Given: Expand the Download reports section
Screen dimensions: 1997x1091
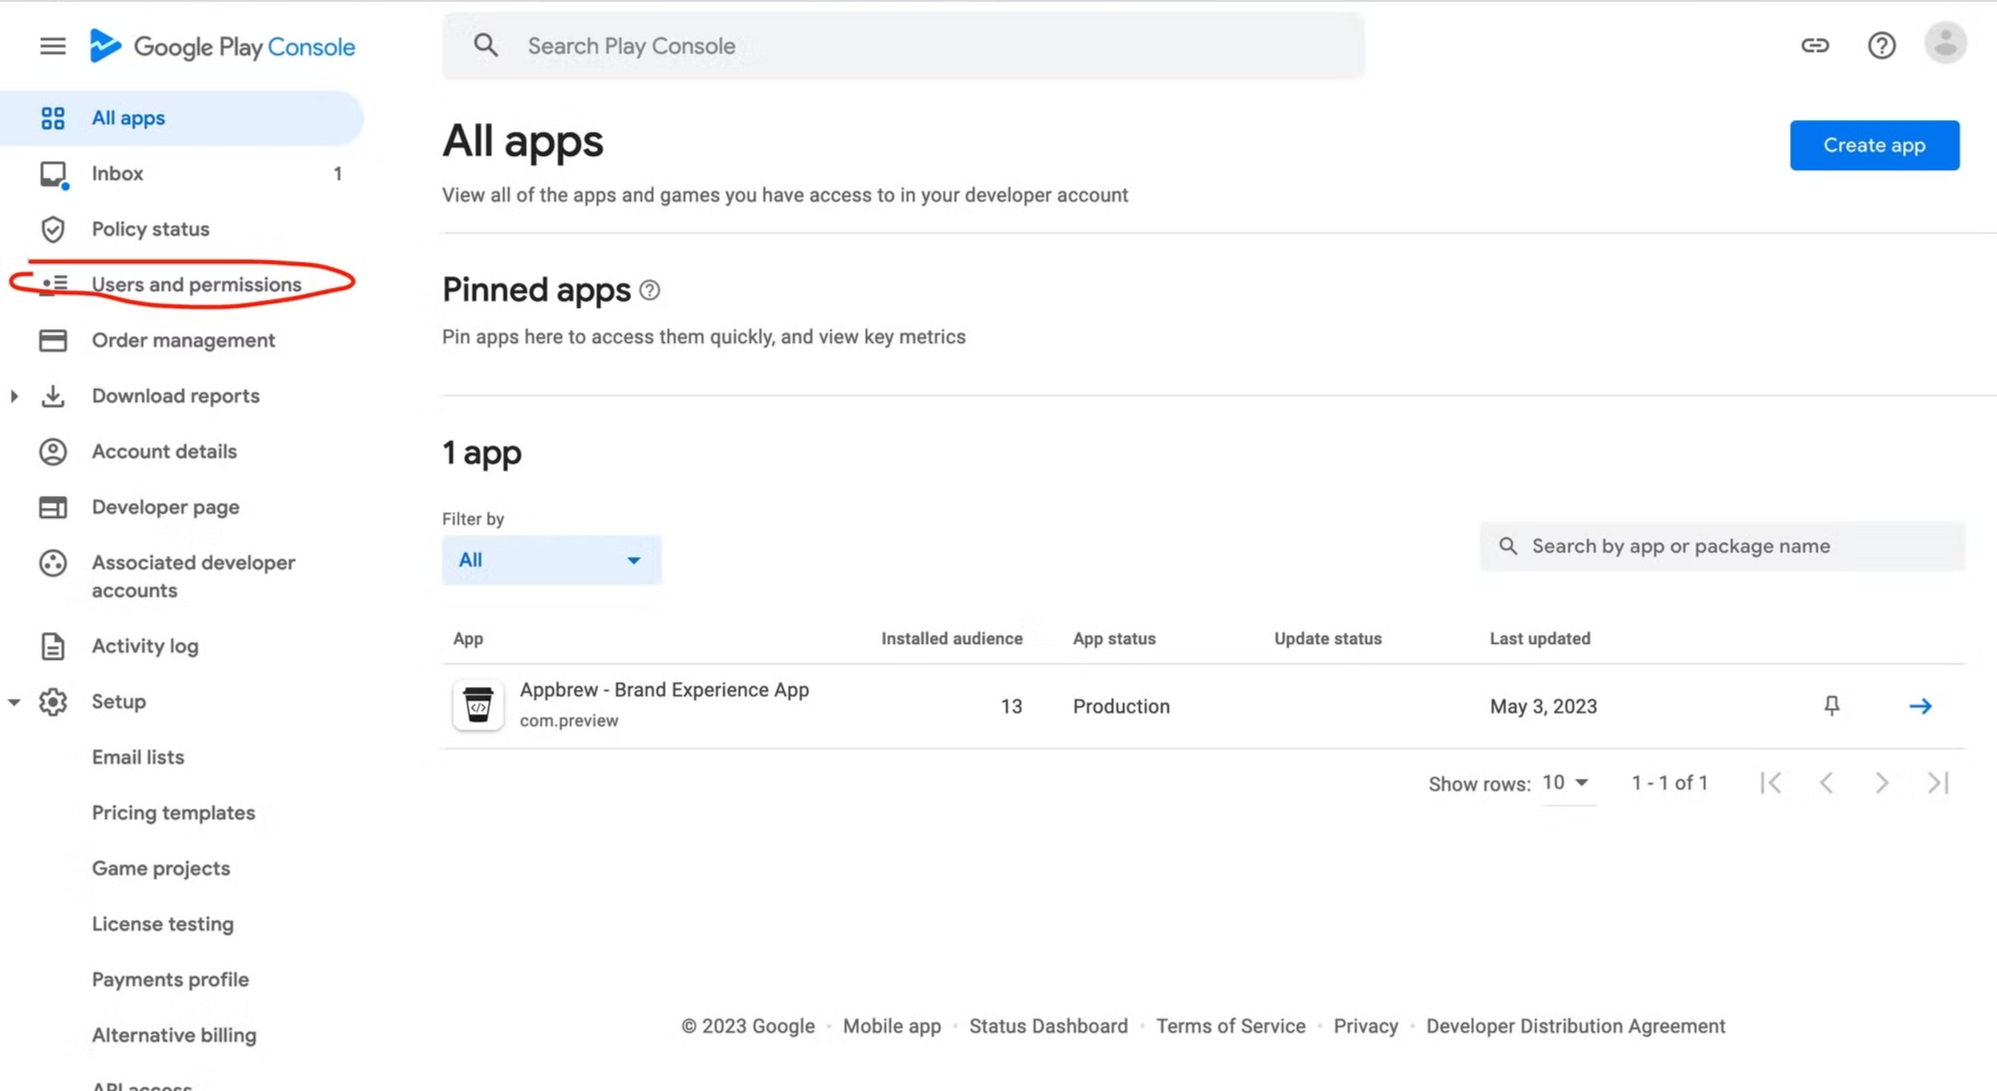Looking at the screenshot, I should [x=14, y=396].
